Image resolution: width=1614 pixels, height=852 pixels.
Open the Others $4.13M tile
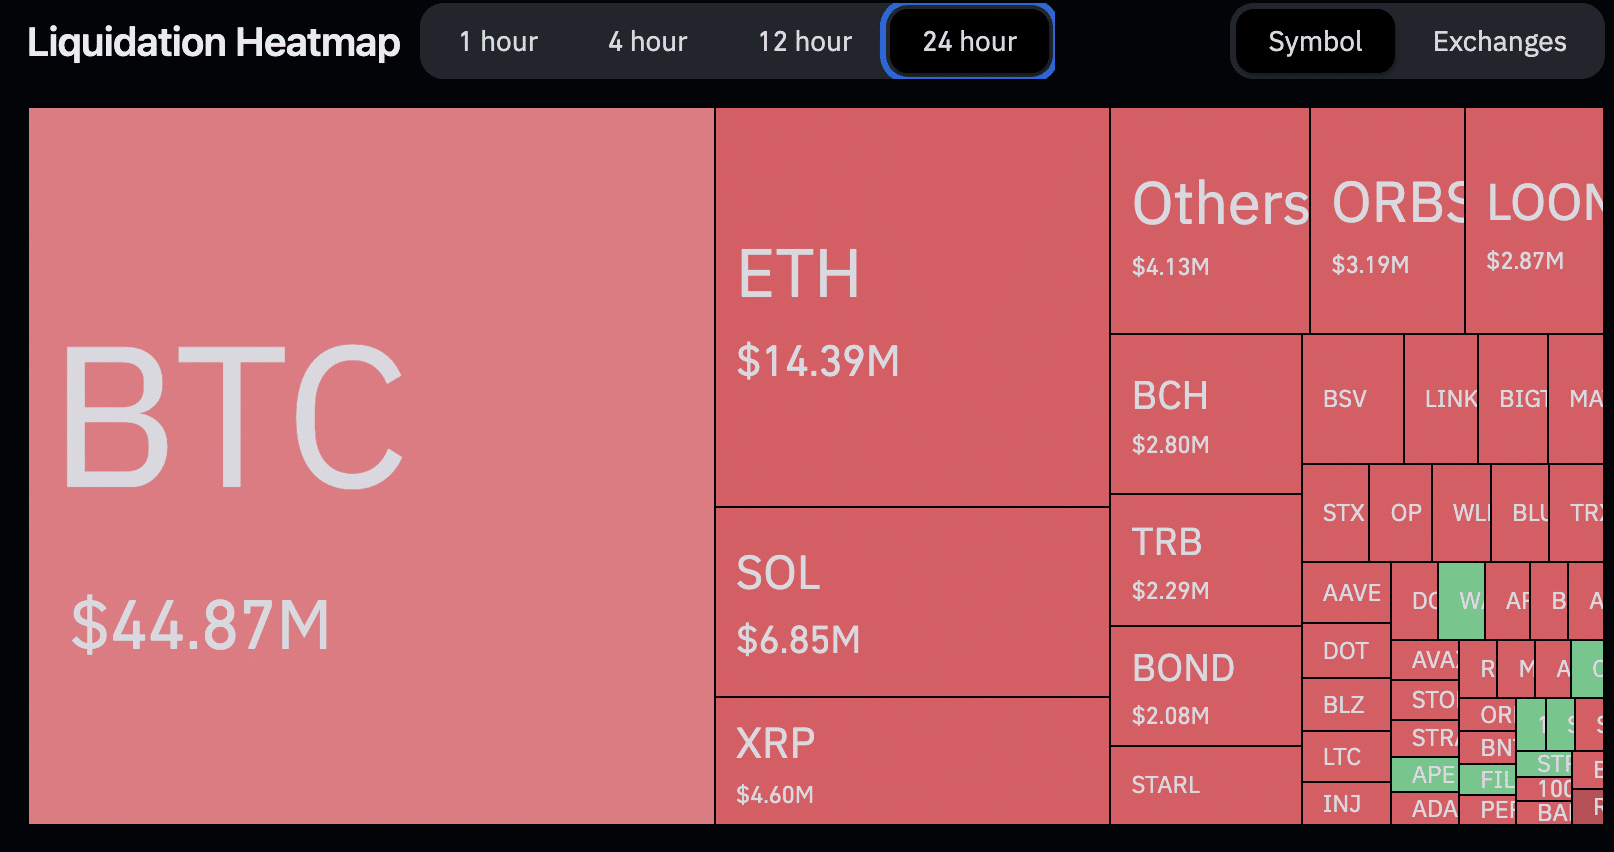[x=1209, y=221]
